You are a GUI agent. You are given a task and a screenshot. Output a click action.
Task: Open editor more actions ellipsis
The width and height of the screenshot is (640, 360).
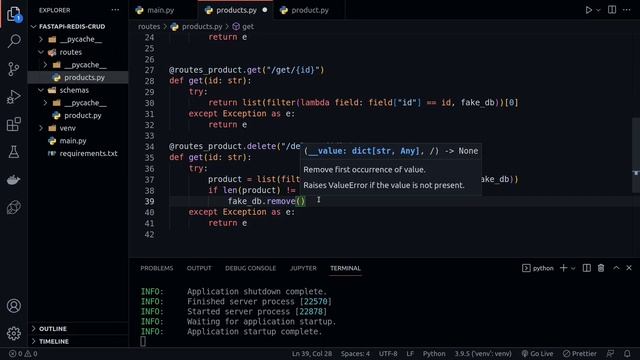[x=627, y=10]
